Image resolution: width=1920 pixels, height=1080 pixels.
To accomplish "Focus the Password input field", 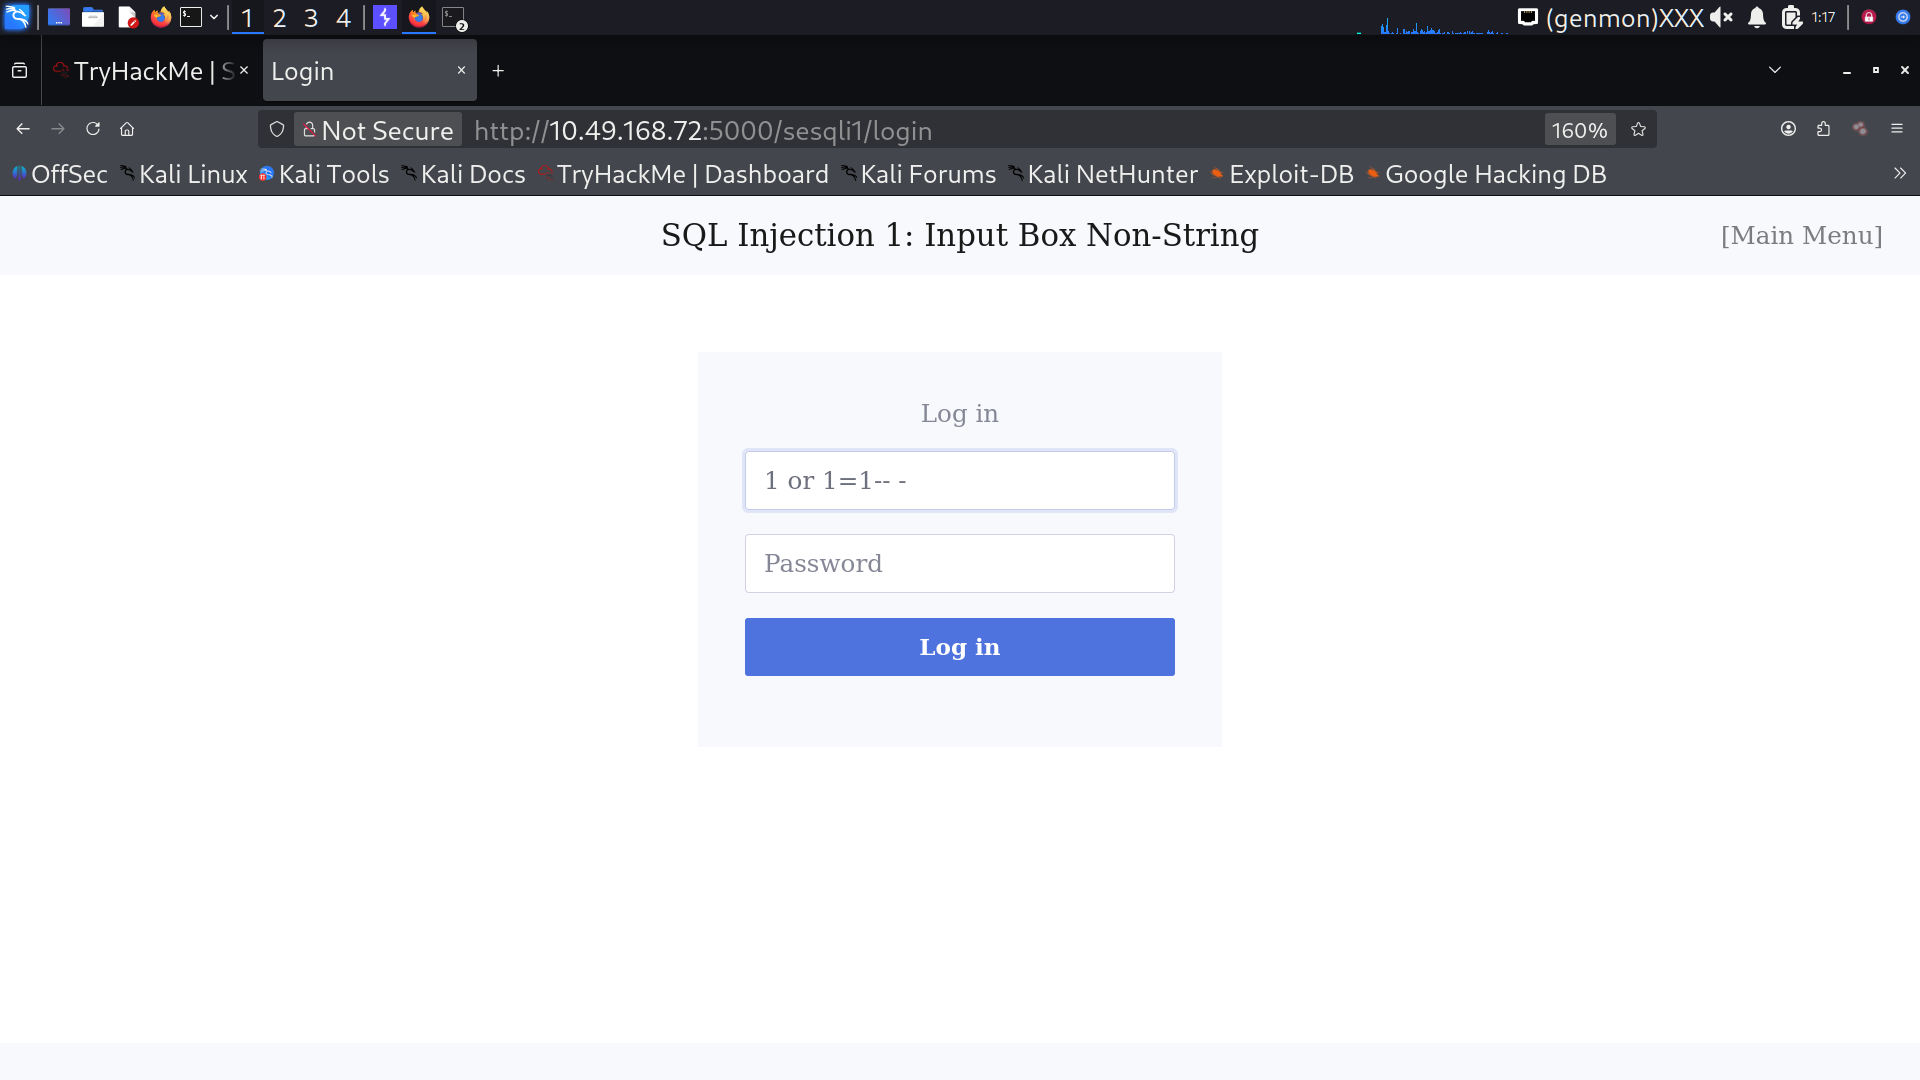I will point(959,563).
